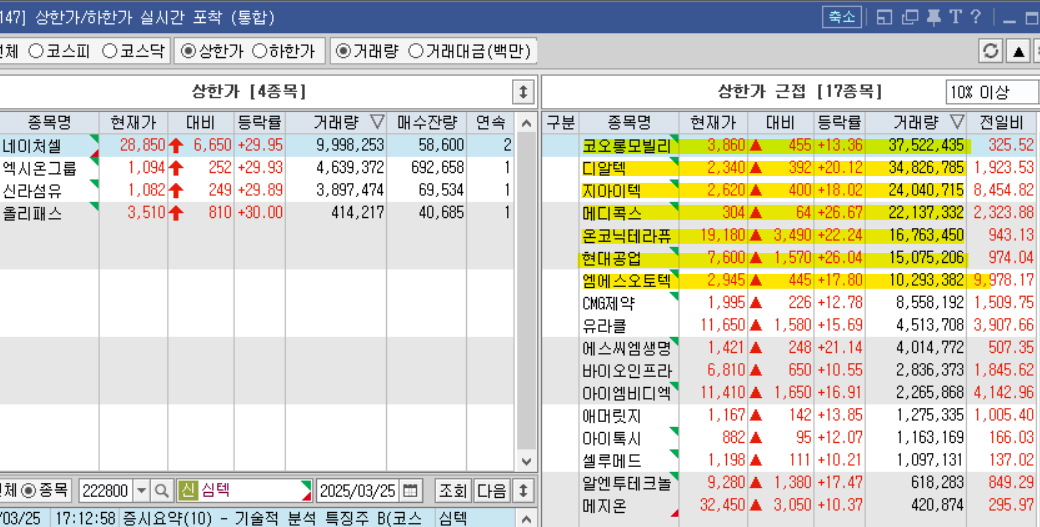The width and height of the screenshot is (1040, 527).
Task: Select the 코오롱모빌리 stock
Action: click(x=627, y=146)
